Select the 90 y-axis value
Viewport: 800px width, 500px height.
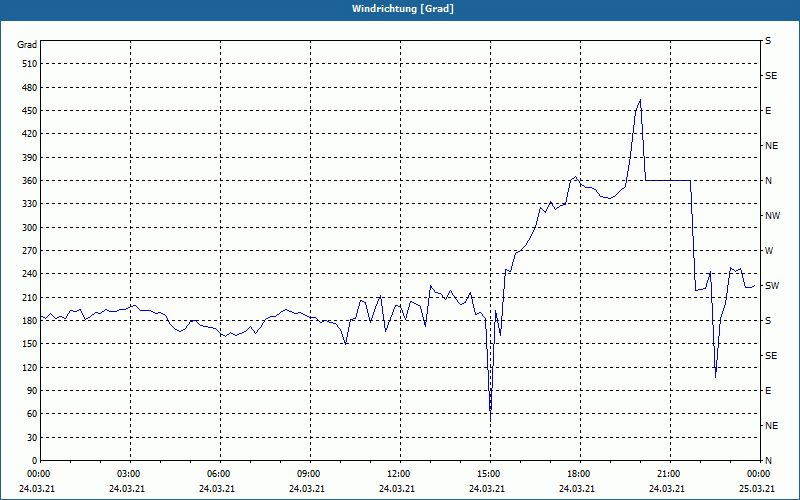coord(32,391)
